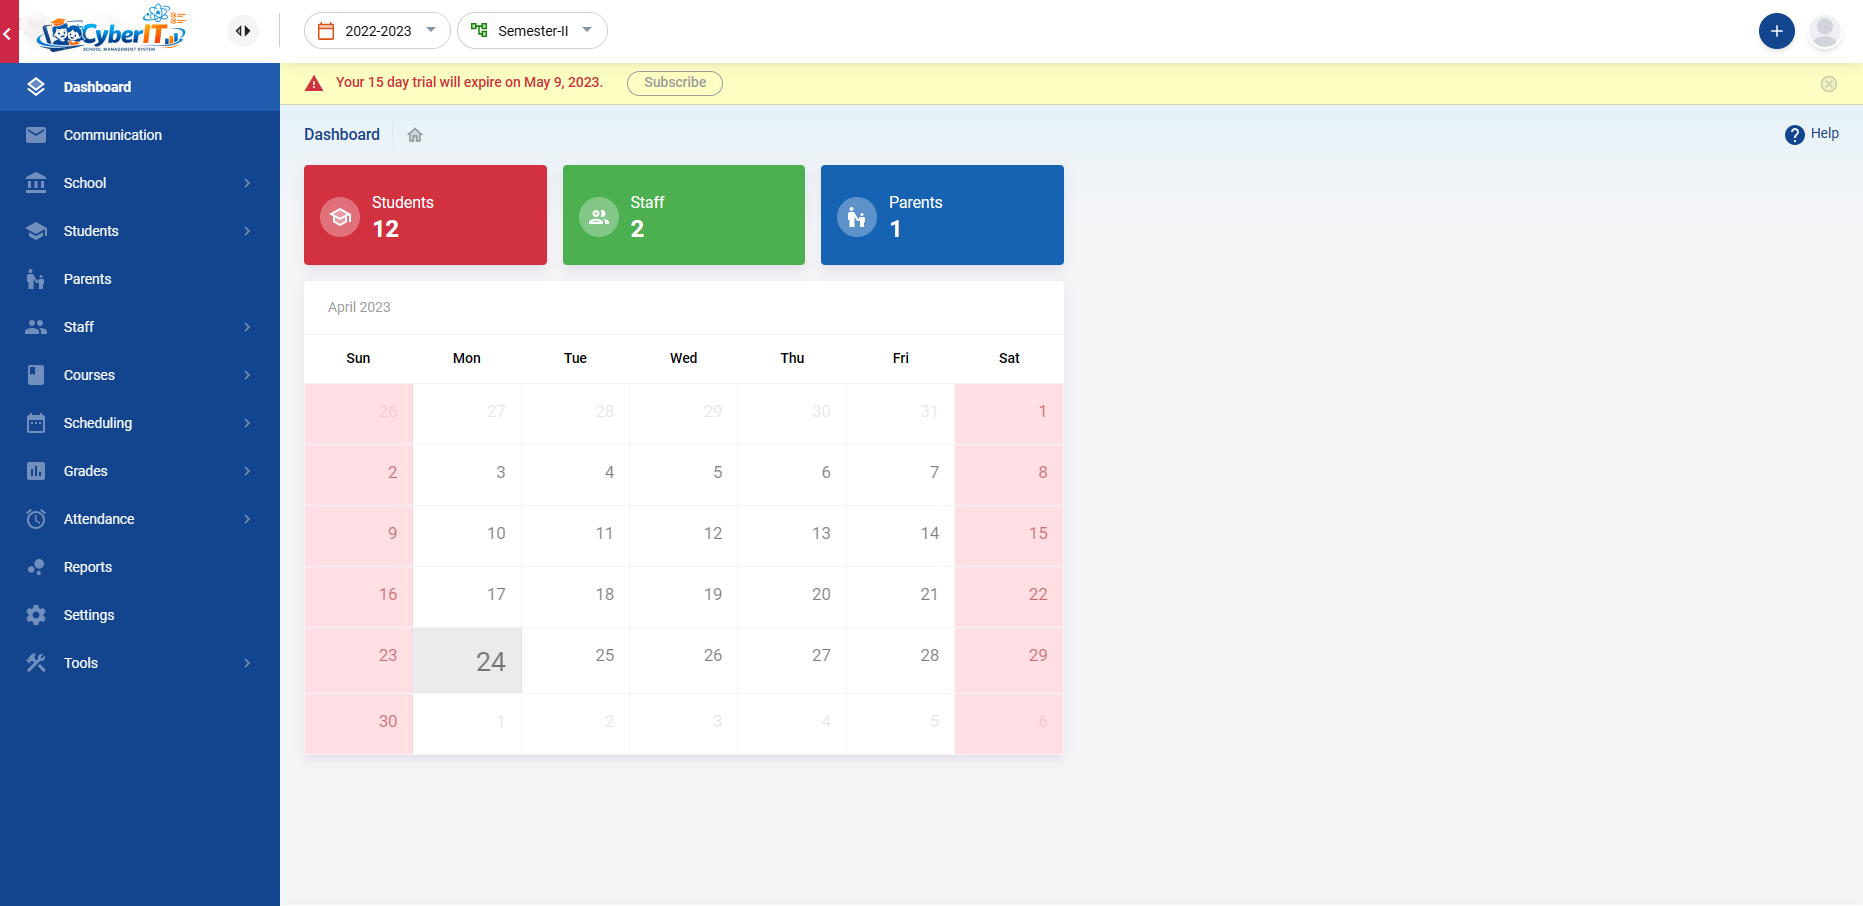Viewport: 1863px width, 906px height.
Task: Click the Parents sidebar icon
Action: tap(36, 279)
